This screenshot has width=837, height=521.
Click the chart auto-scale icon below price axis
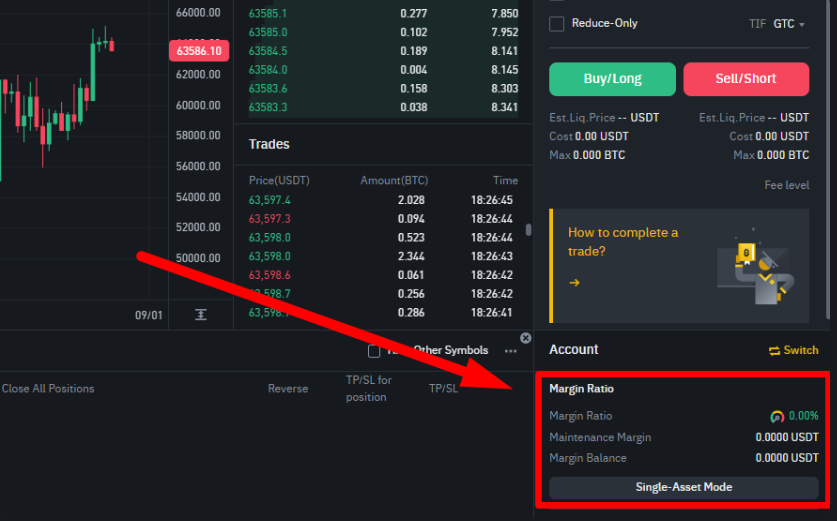pyautogui.click(x=201, y=315)
